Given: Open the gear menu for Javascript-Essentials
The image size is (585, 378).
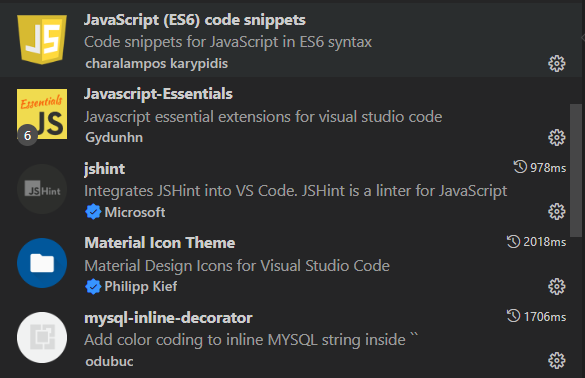Looking at the screenshot, I should (x=557, y=138).
